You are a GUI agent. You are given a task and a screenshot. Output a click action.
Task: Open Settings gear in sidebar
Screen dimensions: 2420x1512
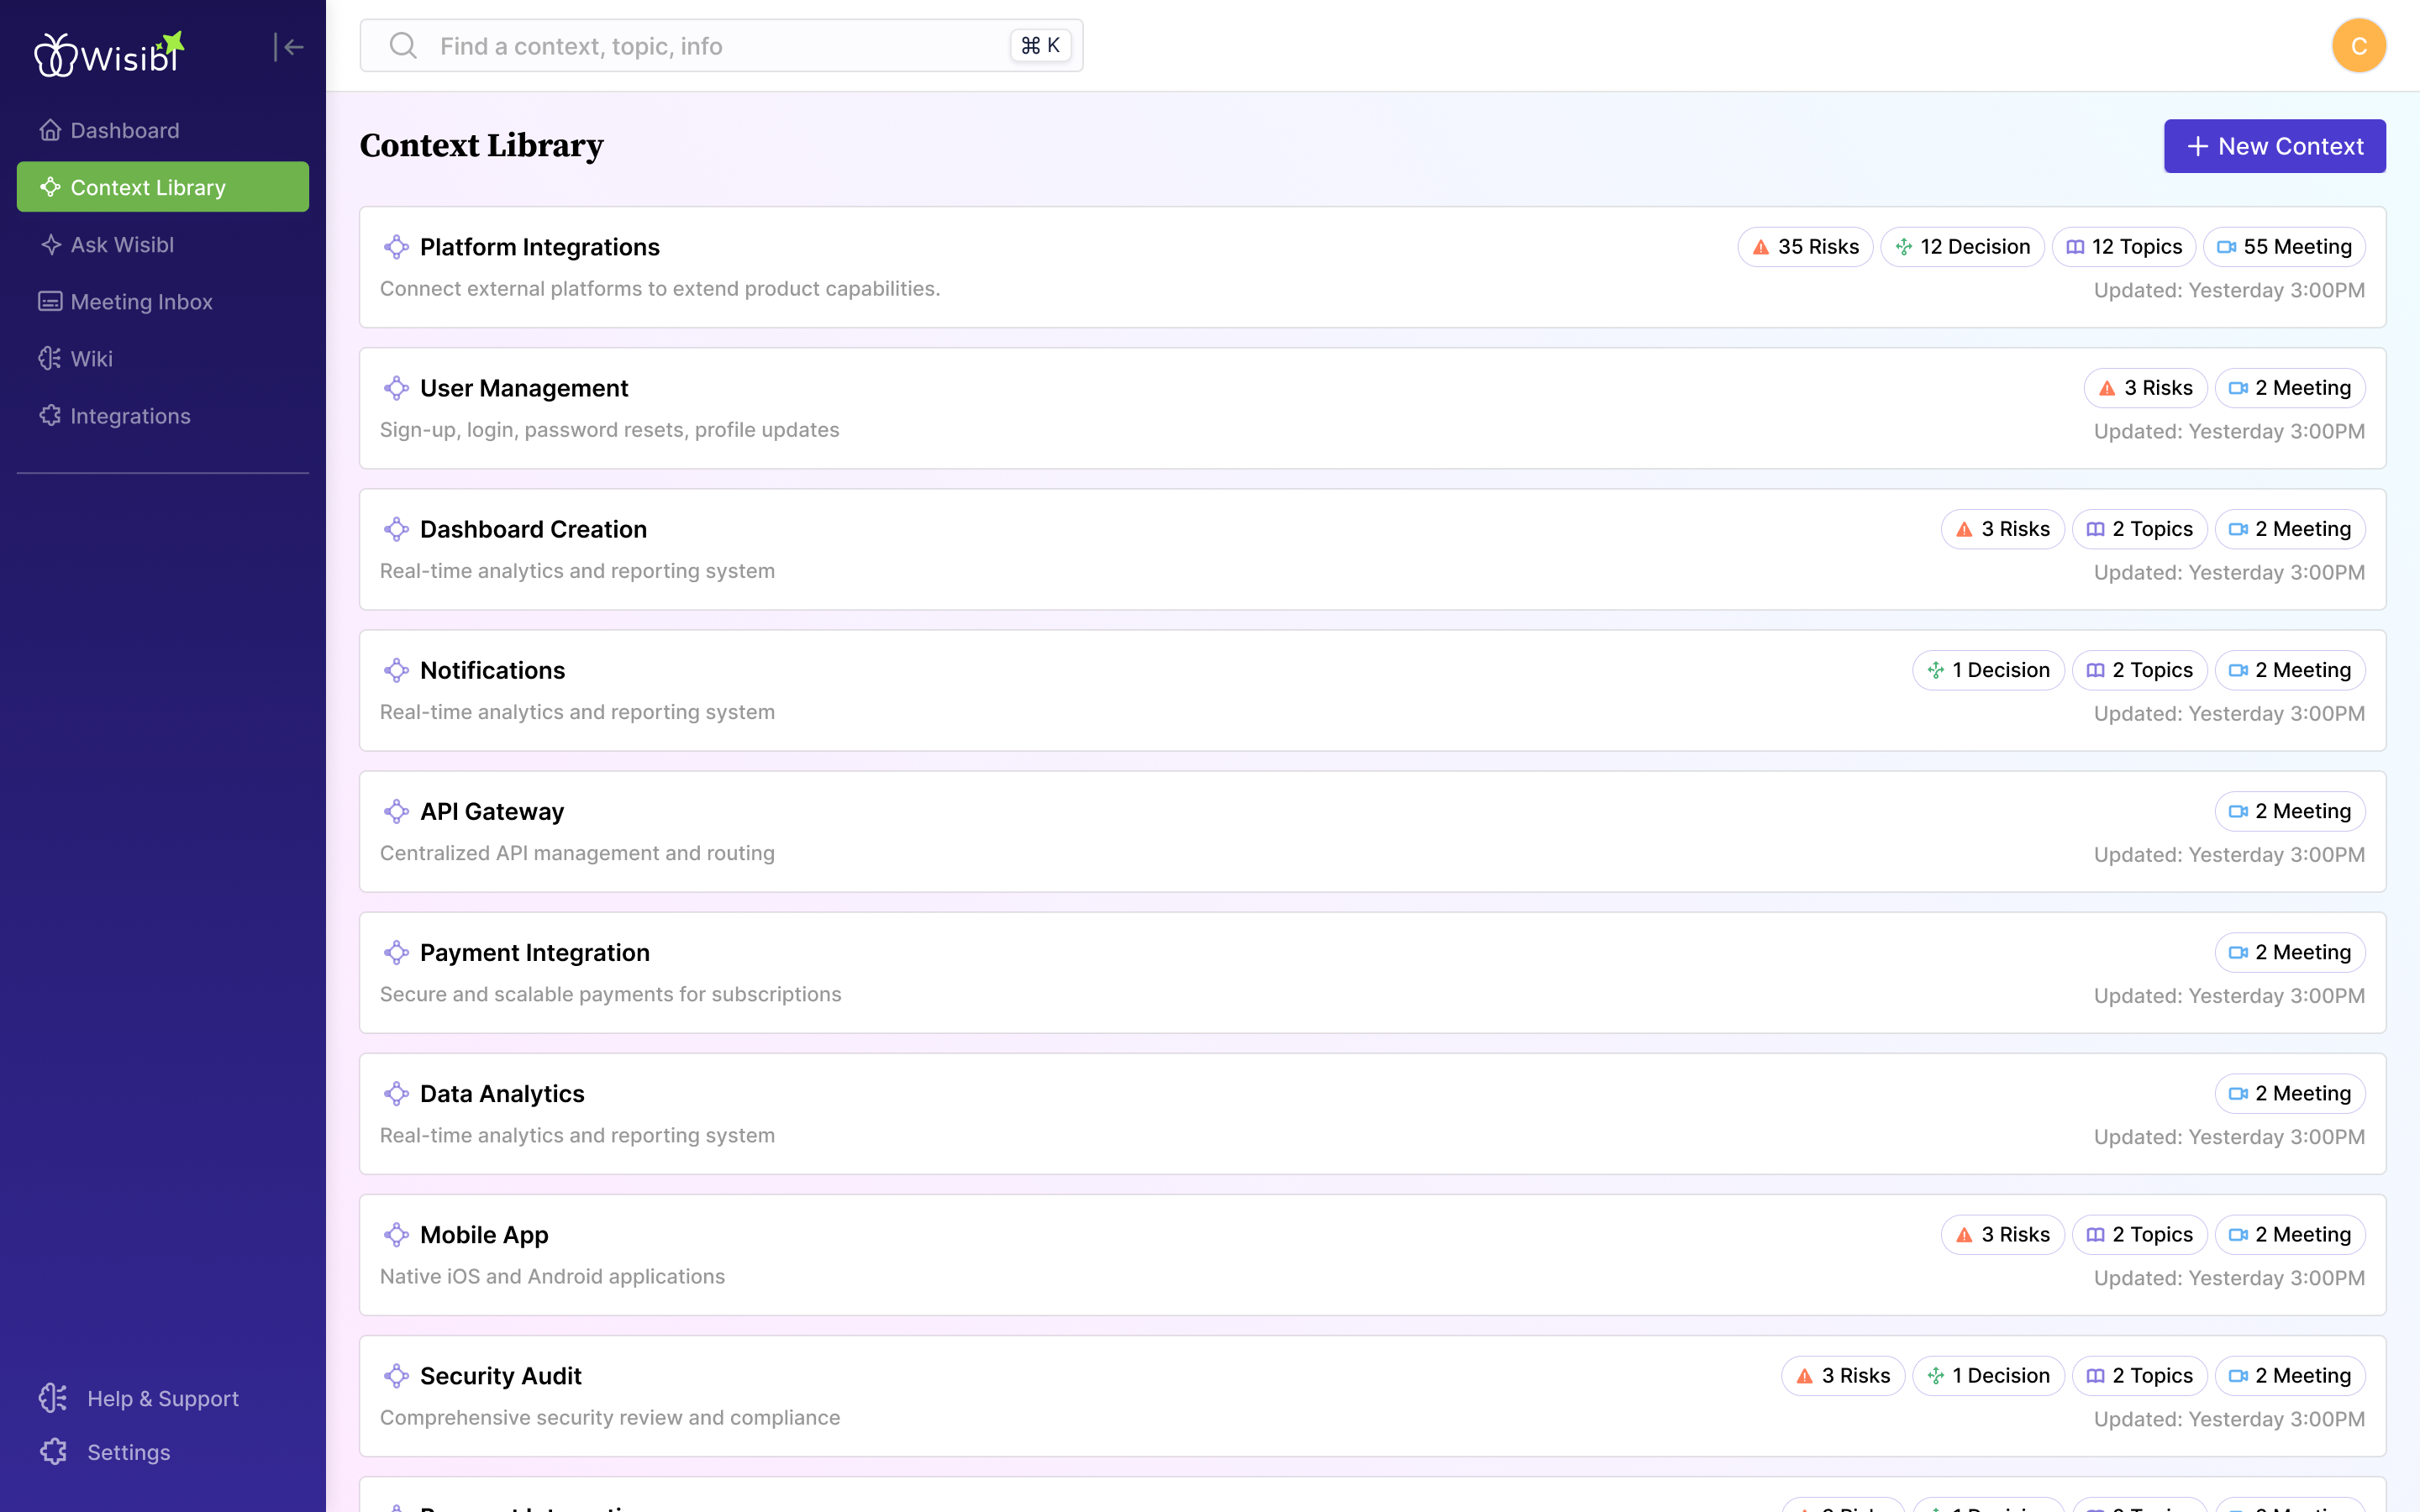pos(54,1452)
